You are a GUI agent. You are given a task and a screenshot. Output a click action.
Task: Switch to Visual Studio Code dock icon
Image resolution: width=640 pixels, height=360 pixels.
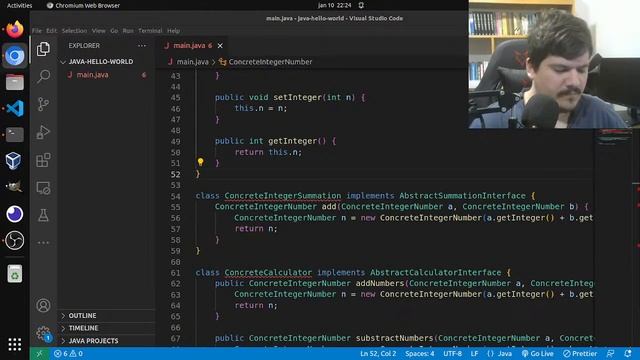(x=15, y=109)
